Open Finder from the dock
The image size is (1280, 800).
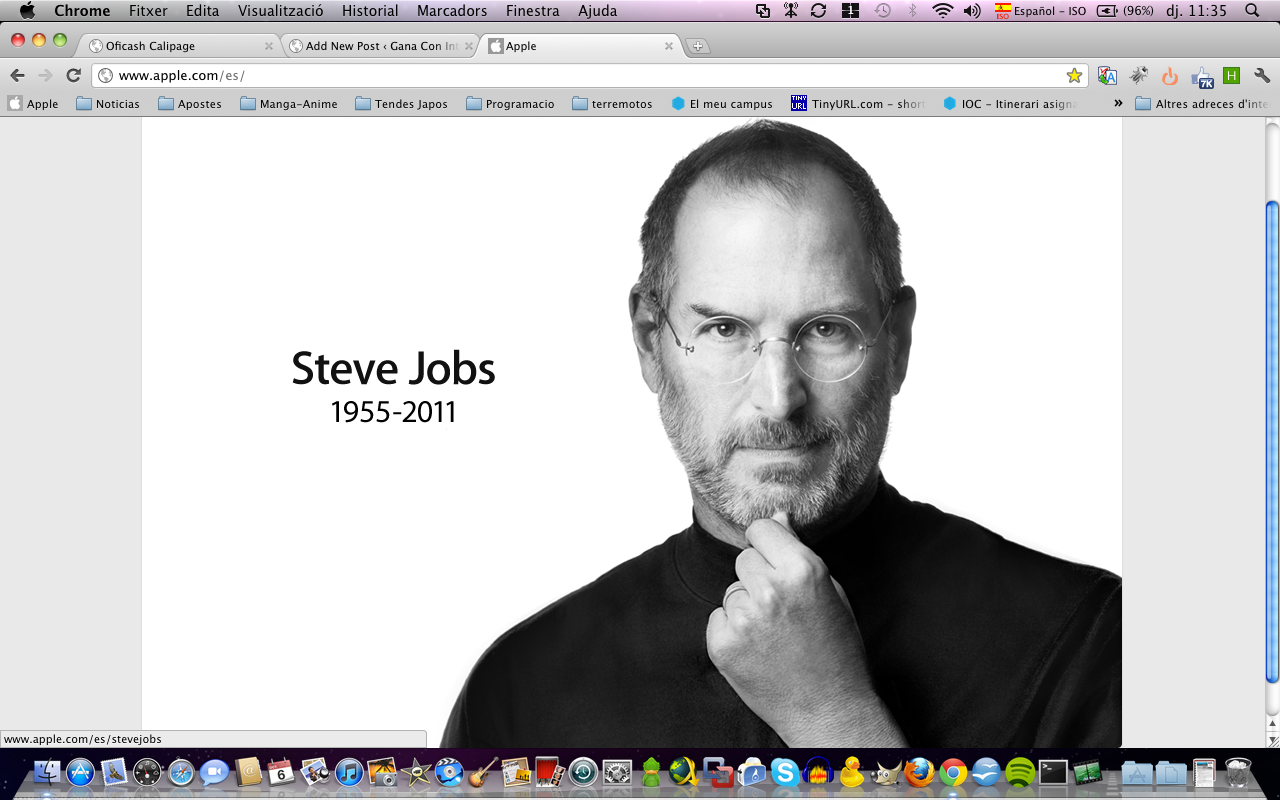(47, 772)
